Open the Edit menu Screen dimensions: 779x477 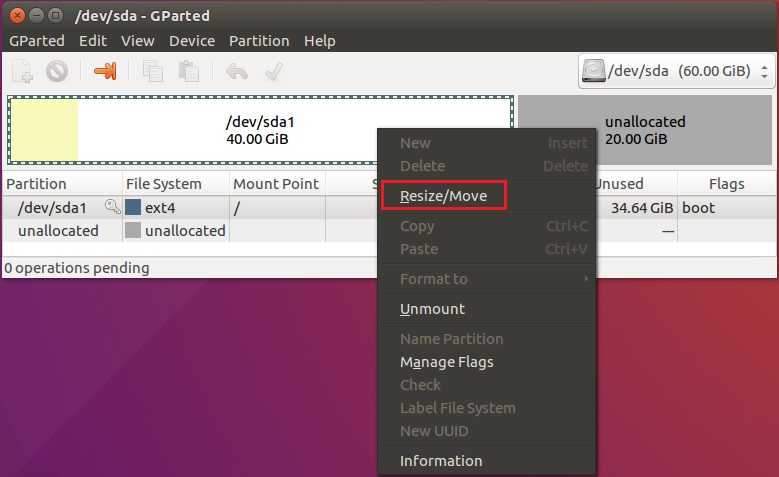pos(93,41)
